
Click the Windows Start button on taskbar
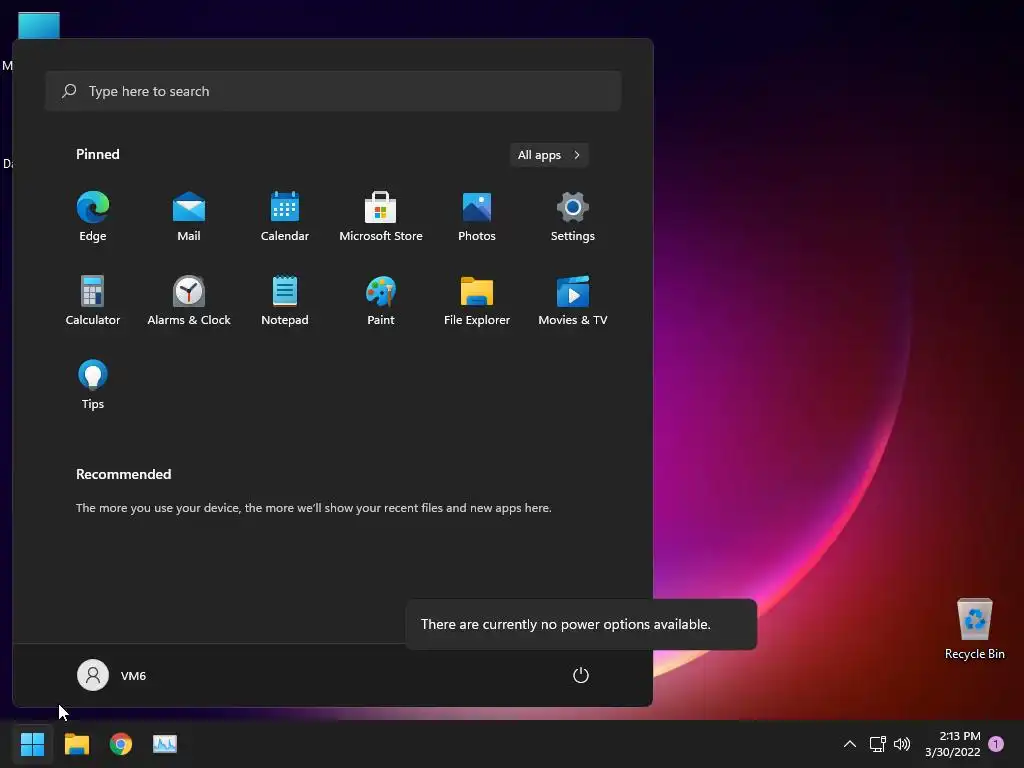click(x=32, y=744)
